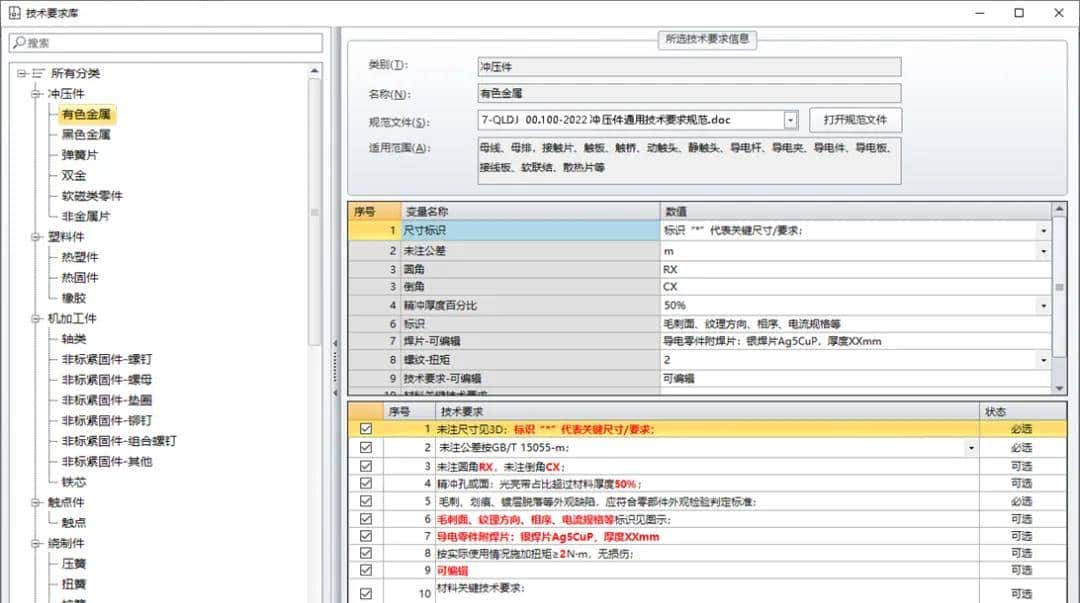Collapse the 冲压件 tree branch
This screenshot has height=603, width=1080.
coord(33,93)
